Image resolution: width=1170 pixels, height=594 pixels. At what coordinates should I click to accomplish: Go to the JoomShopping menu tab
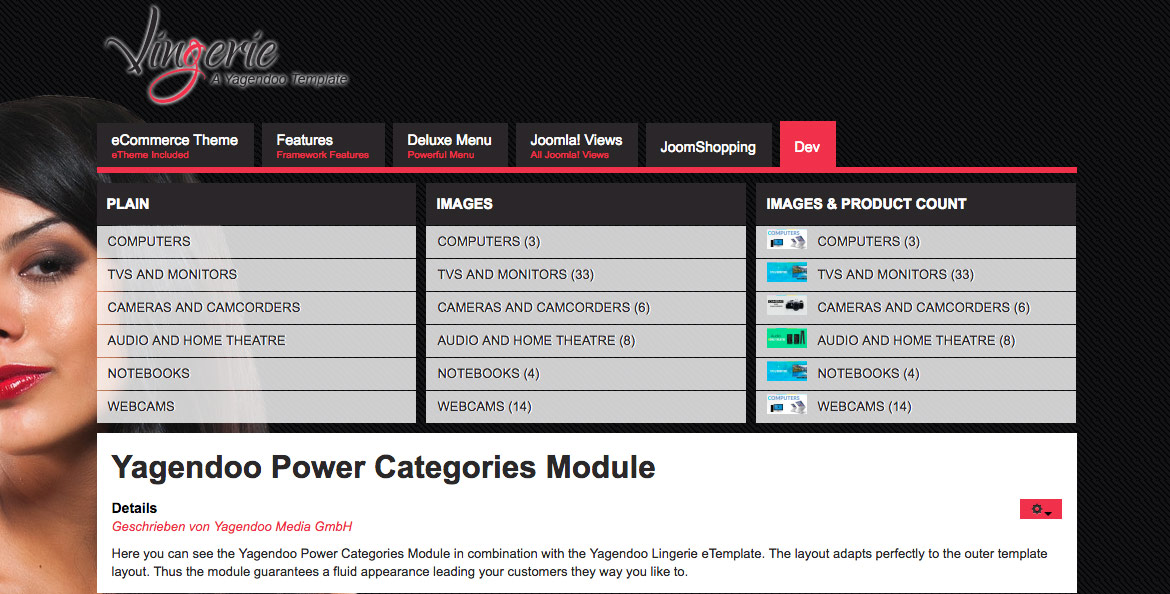point(708,147)
